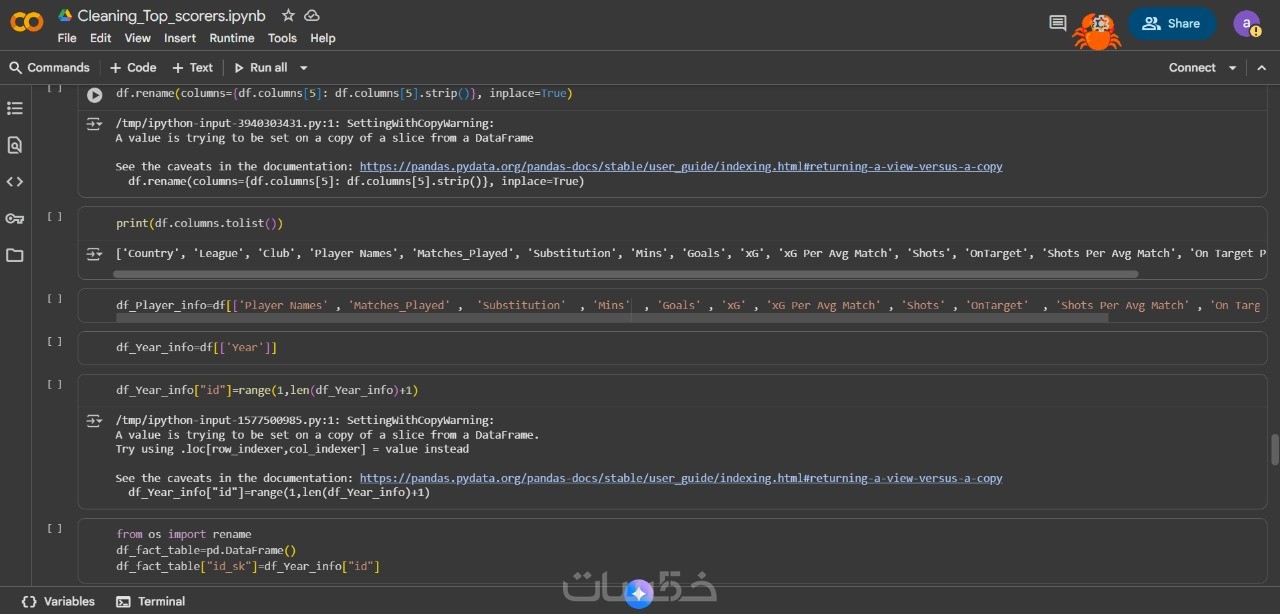Expand the Connect options dropdown arrow
This screenshot has width=1280, height=614.
point(1232,68)
